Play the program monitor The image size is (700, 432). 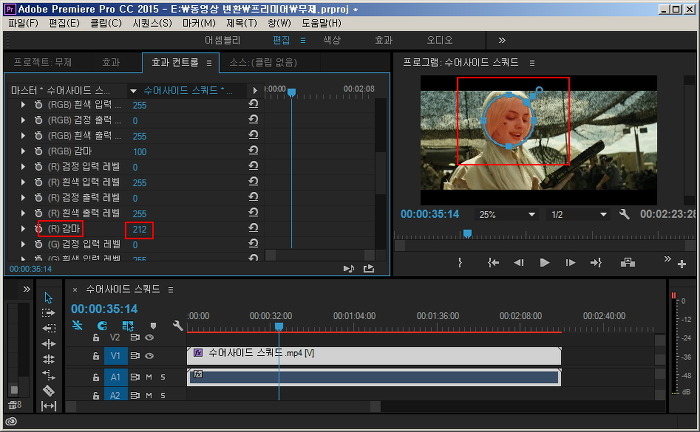pyautogui.click(x=544, y=263)
